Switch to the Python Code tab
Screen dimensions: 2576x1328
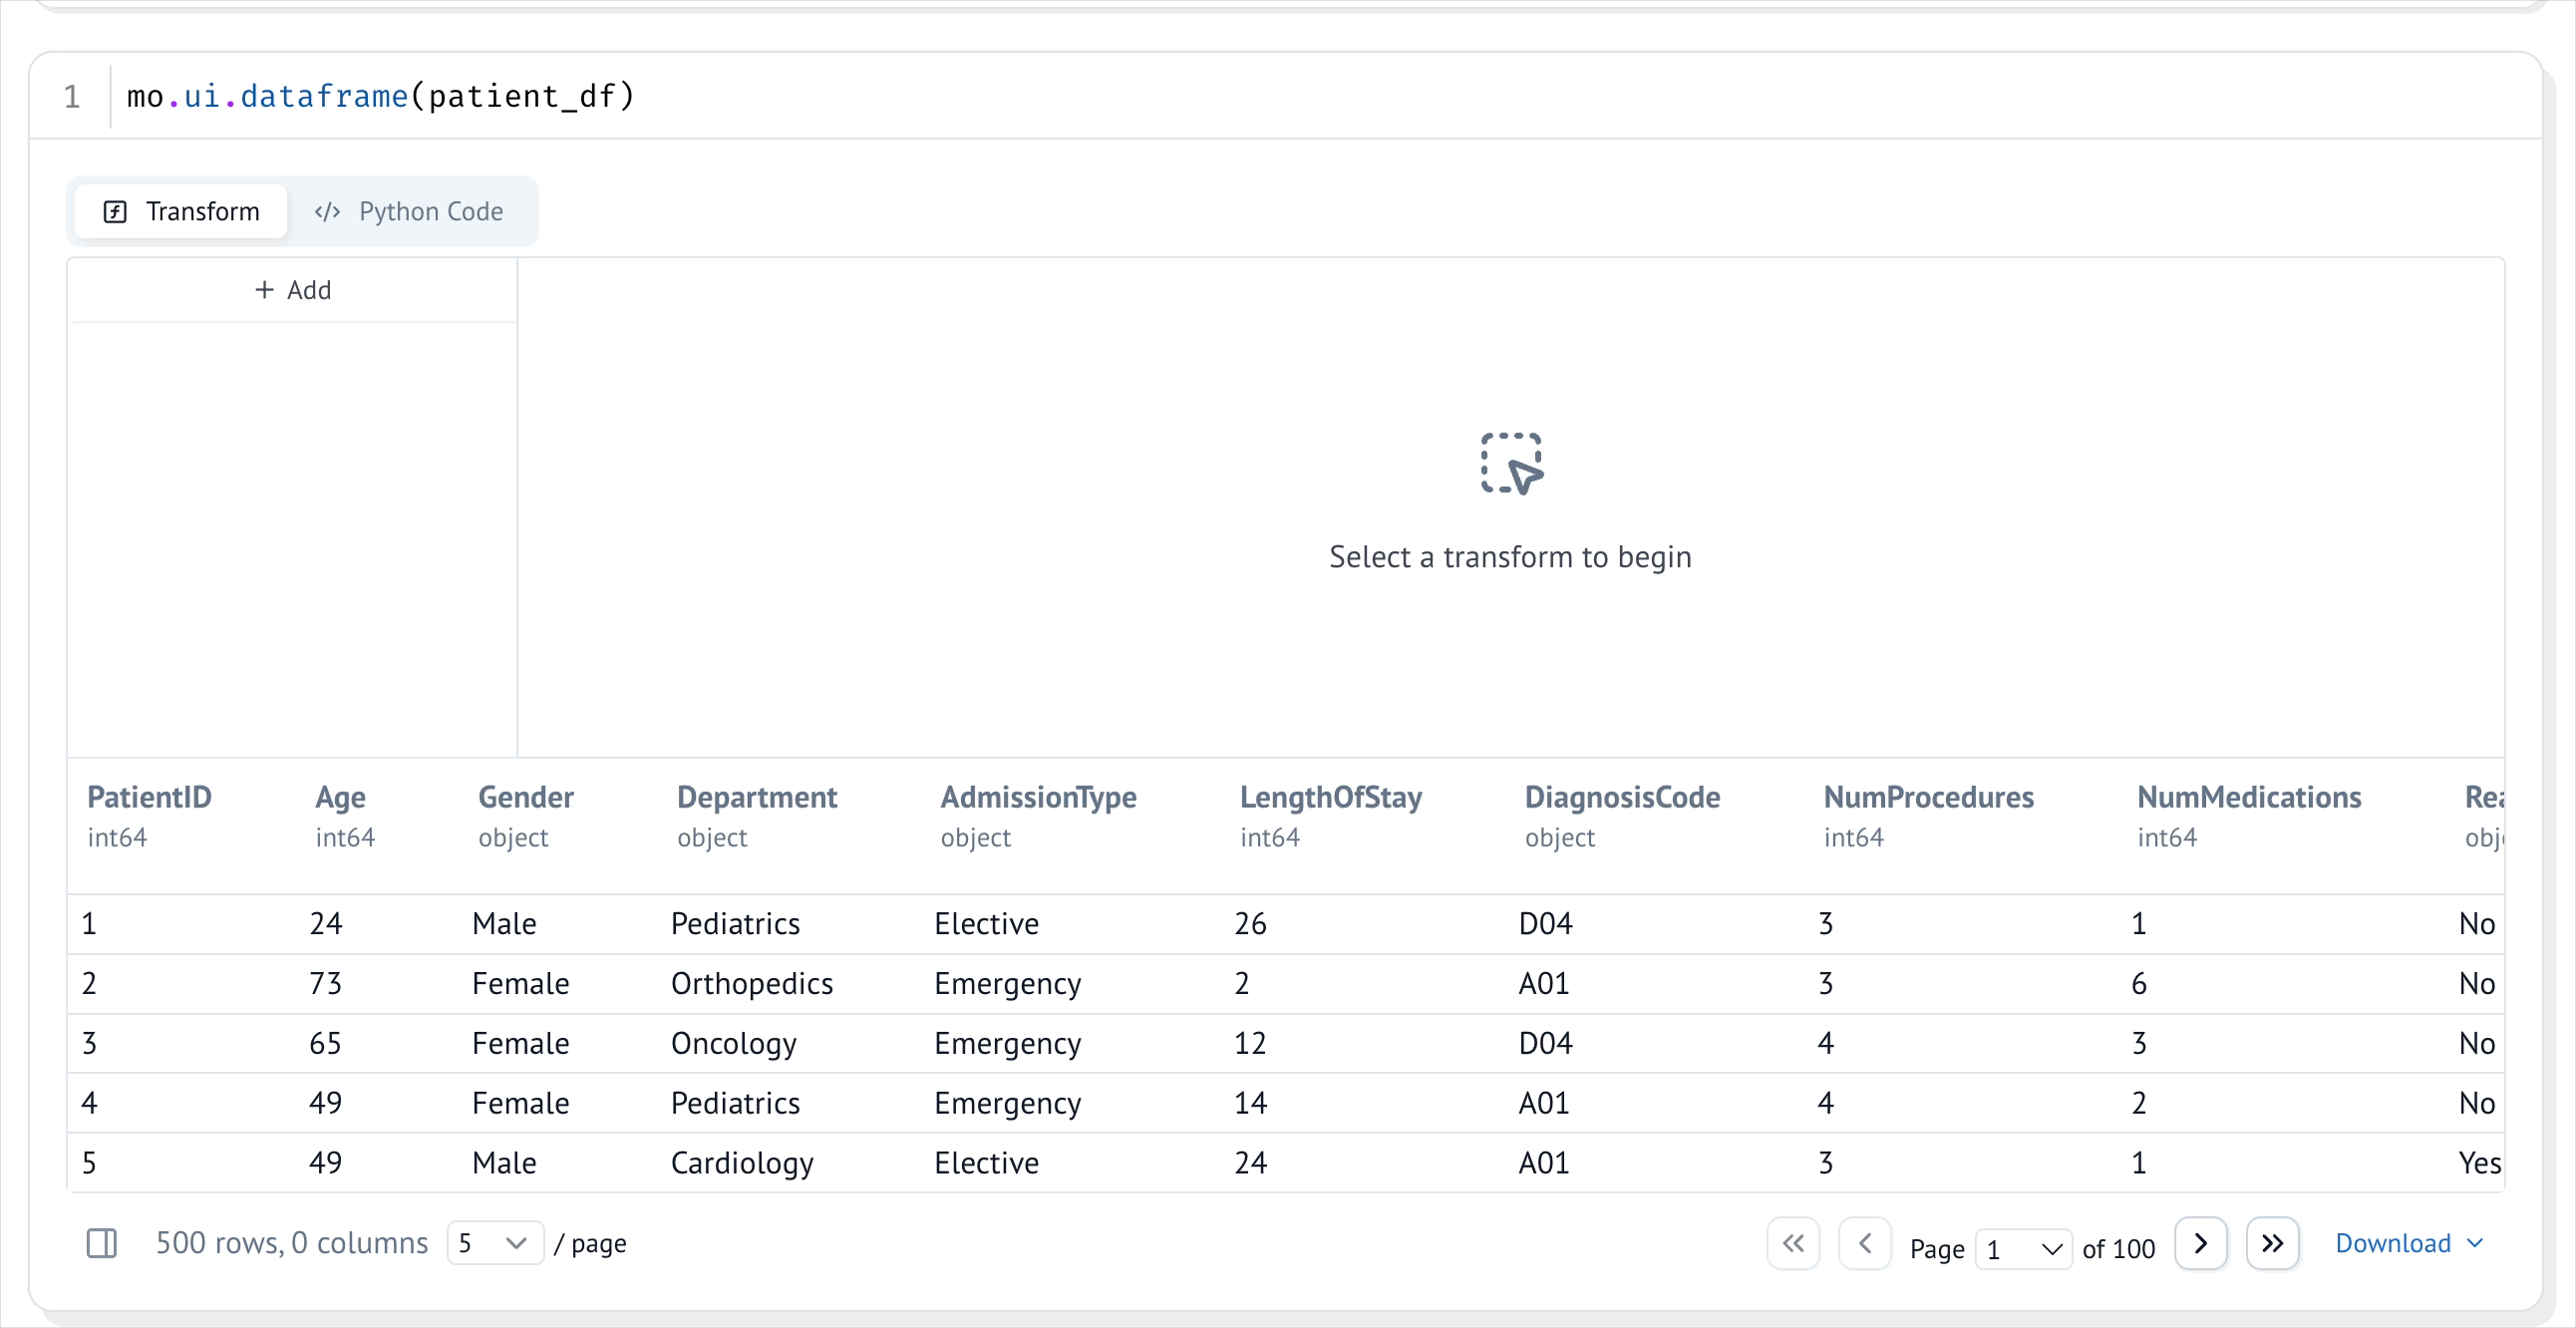click(410, 211)
